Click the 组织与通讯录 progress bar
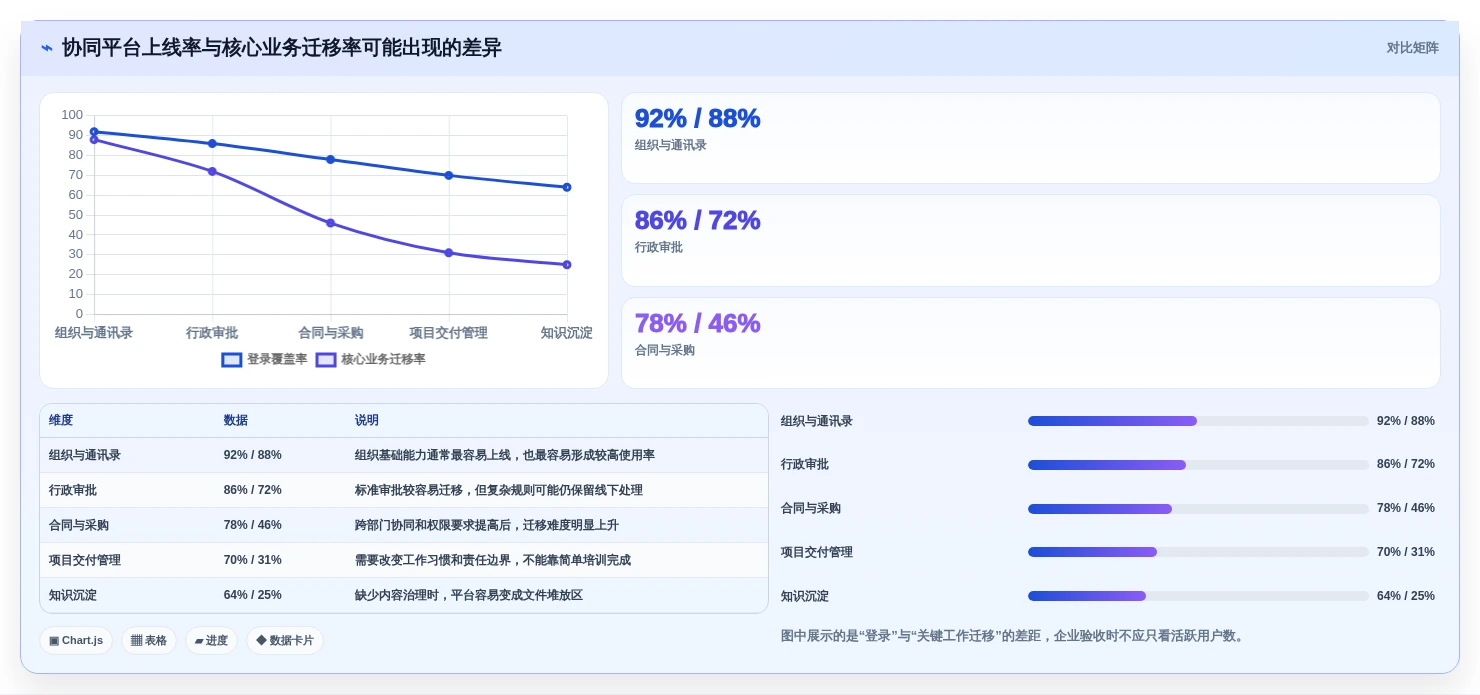The width and height of the screenshot is (1480, 695). click(x=1198, y=421)
